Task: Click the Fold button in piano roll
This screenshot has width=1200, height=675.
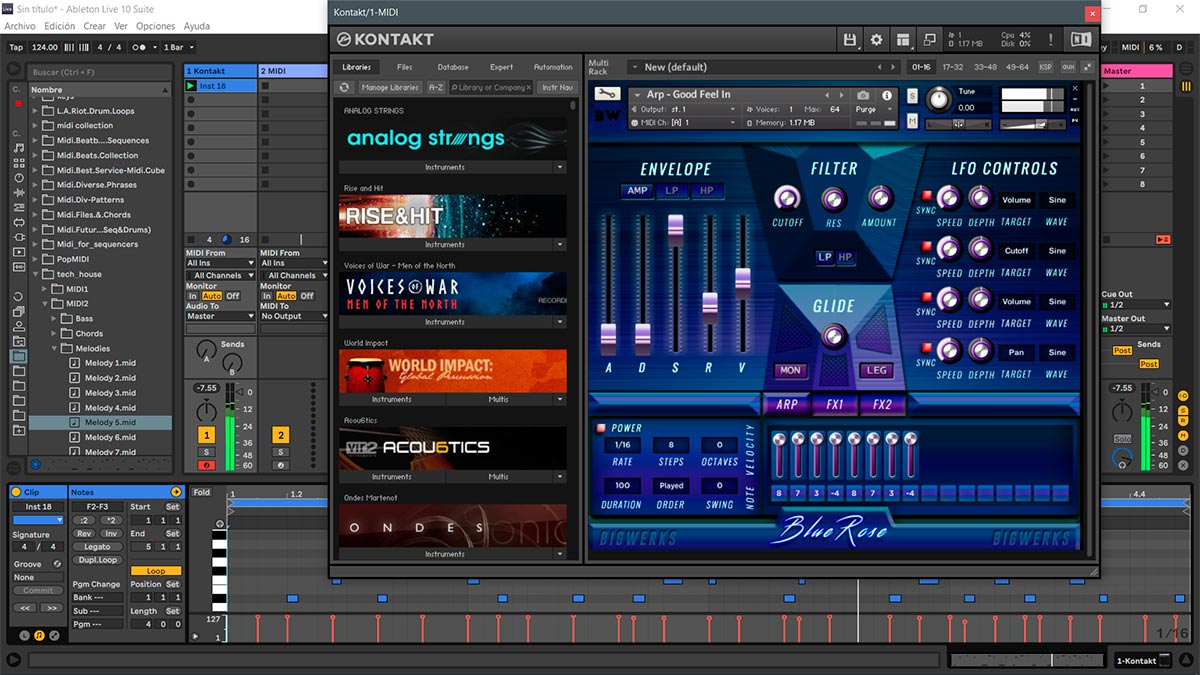Action: (202, 492)
